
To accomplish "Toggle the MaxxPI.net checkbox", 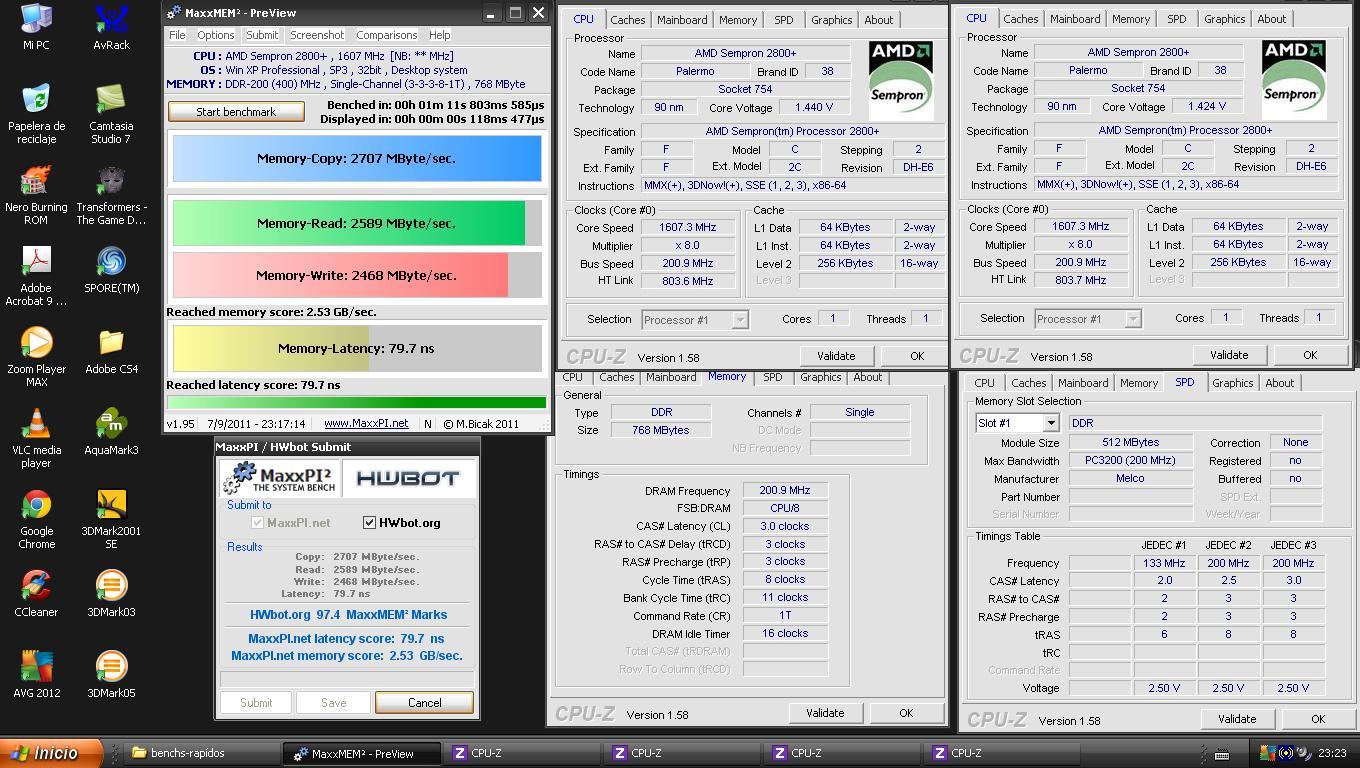I will [x=258, y=522].
